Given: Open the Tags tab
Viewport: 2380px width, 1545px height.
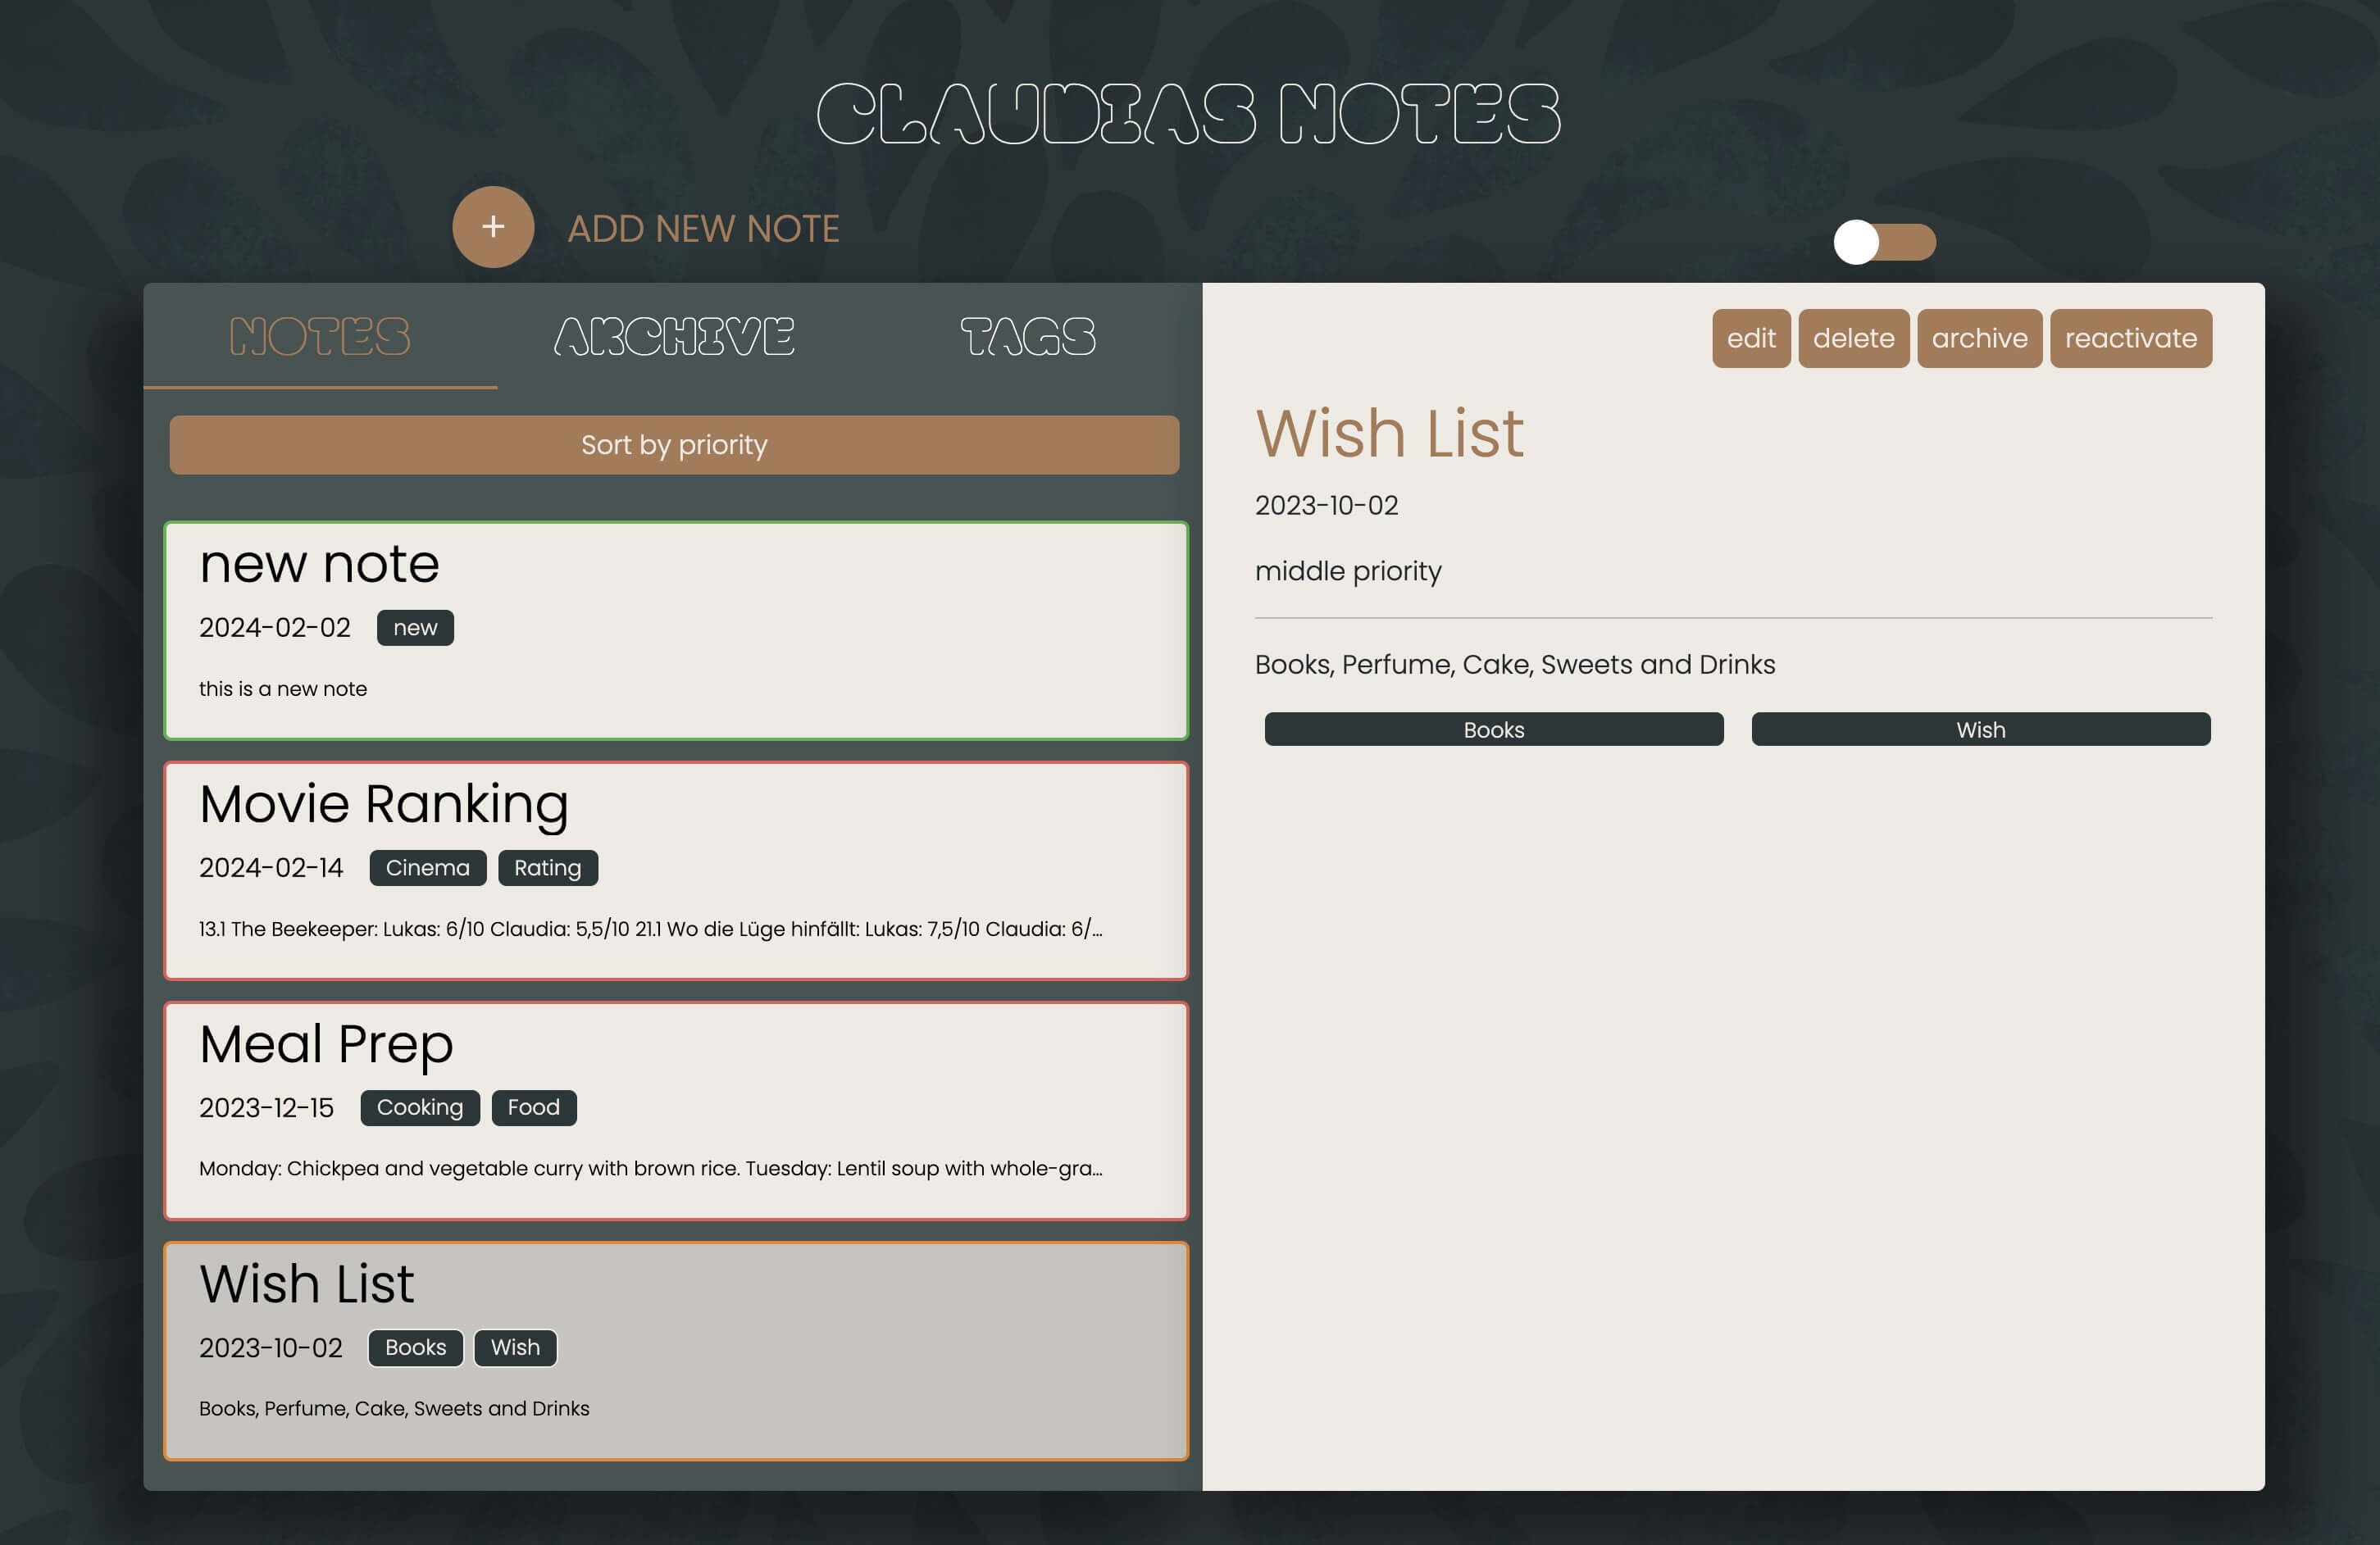Looking at the screenshot, I should coord(1027,337).
